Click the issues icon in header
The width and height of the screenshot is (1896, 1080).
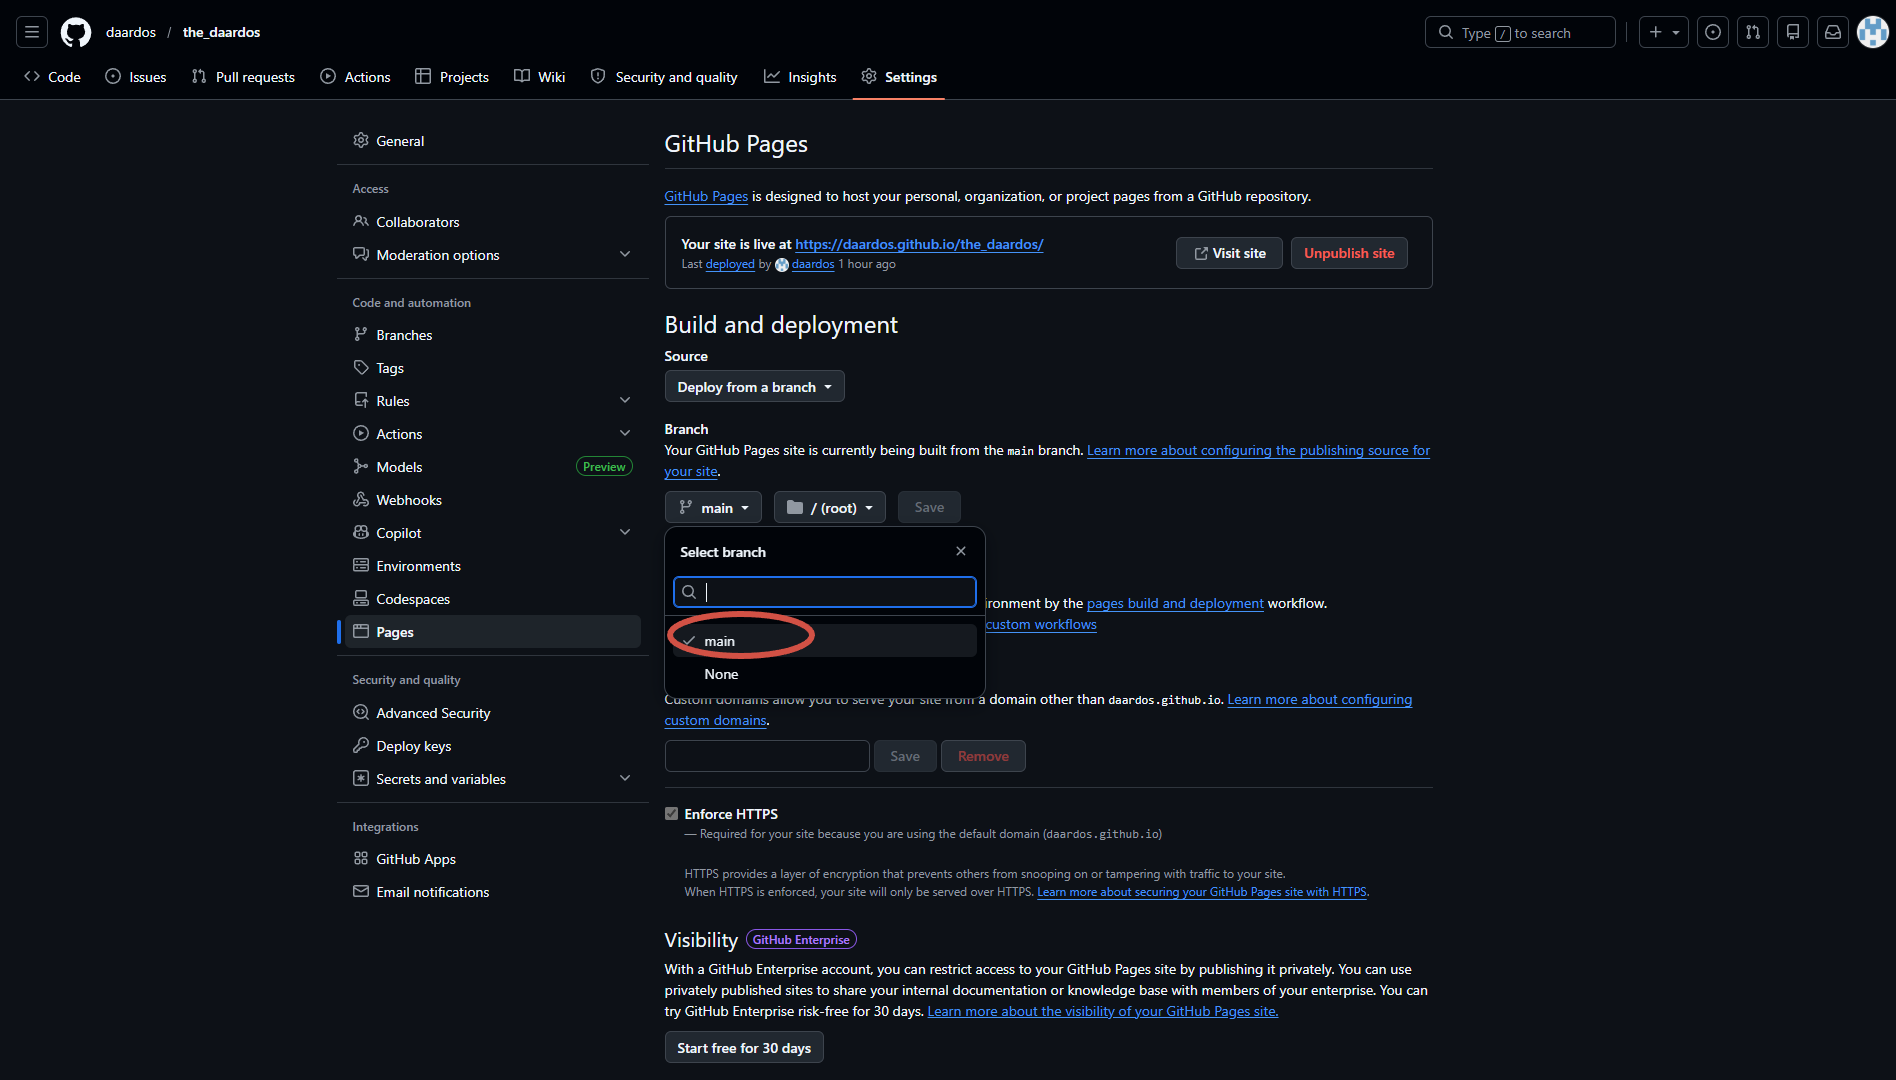pyautogui.click(x=1713, y=32)
